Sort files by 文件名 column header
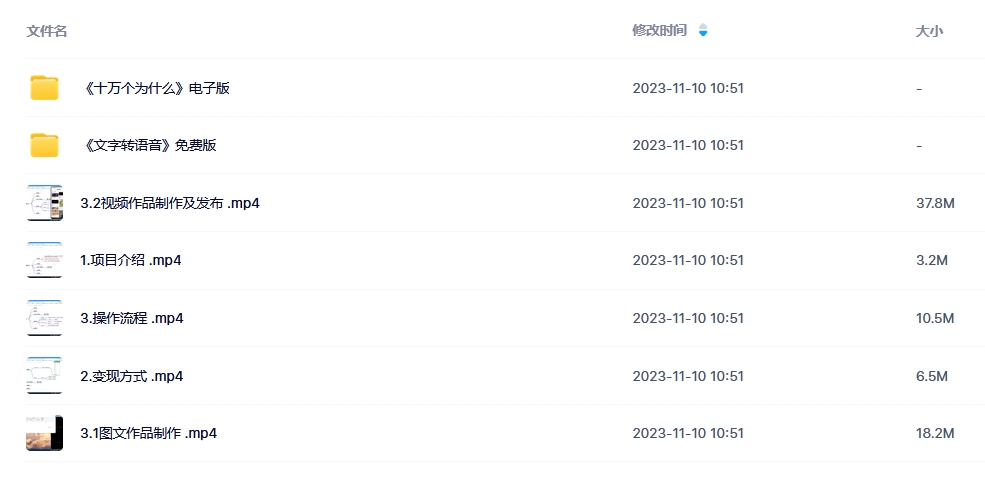The height and width of the screenshot is (496, 985). [46, 31]
